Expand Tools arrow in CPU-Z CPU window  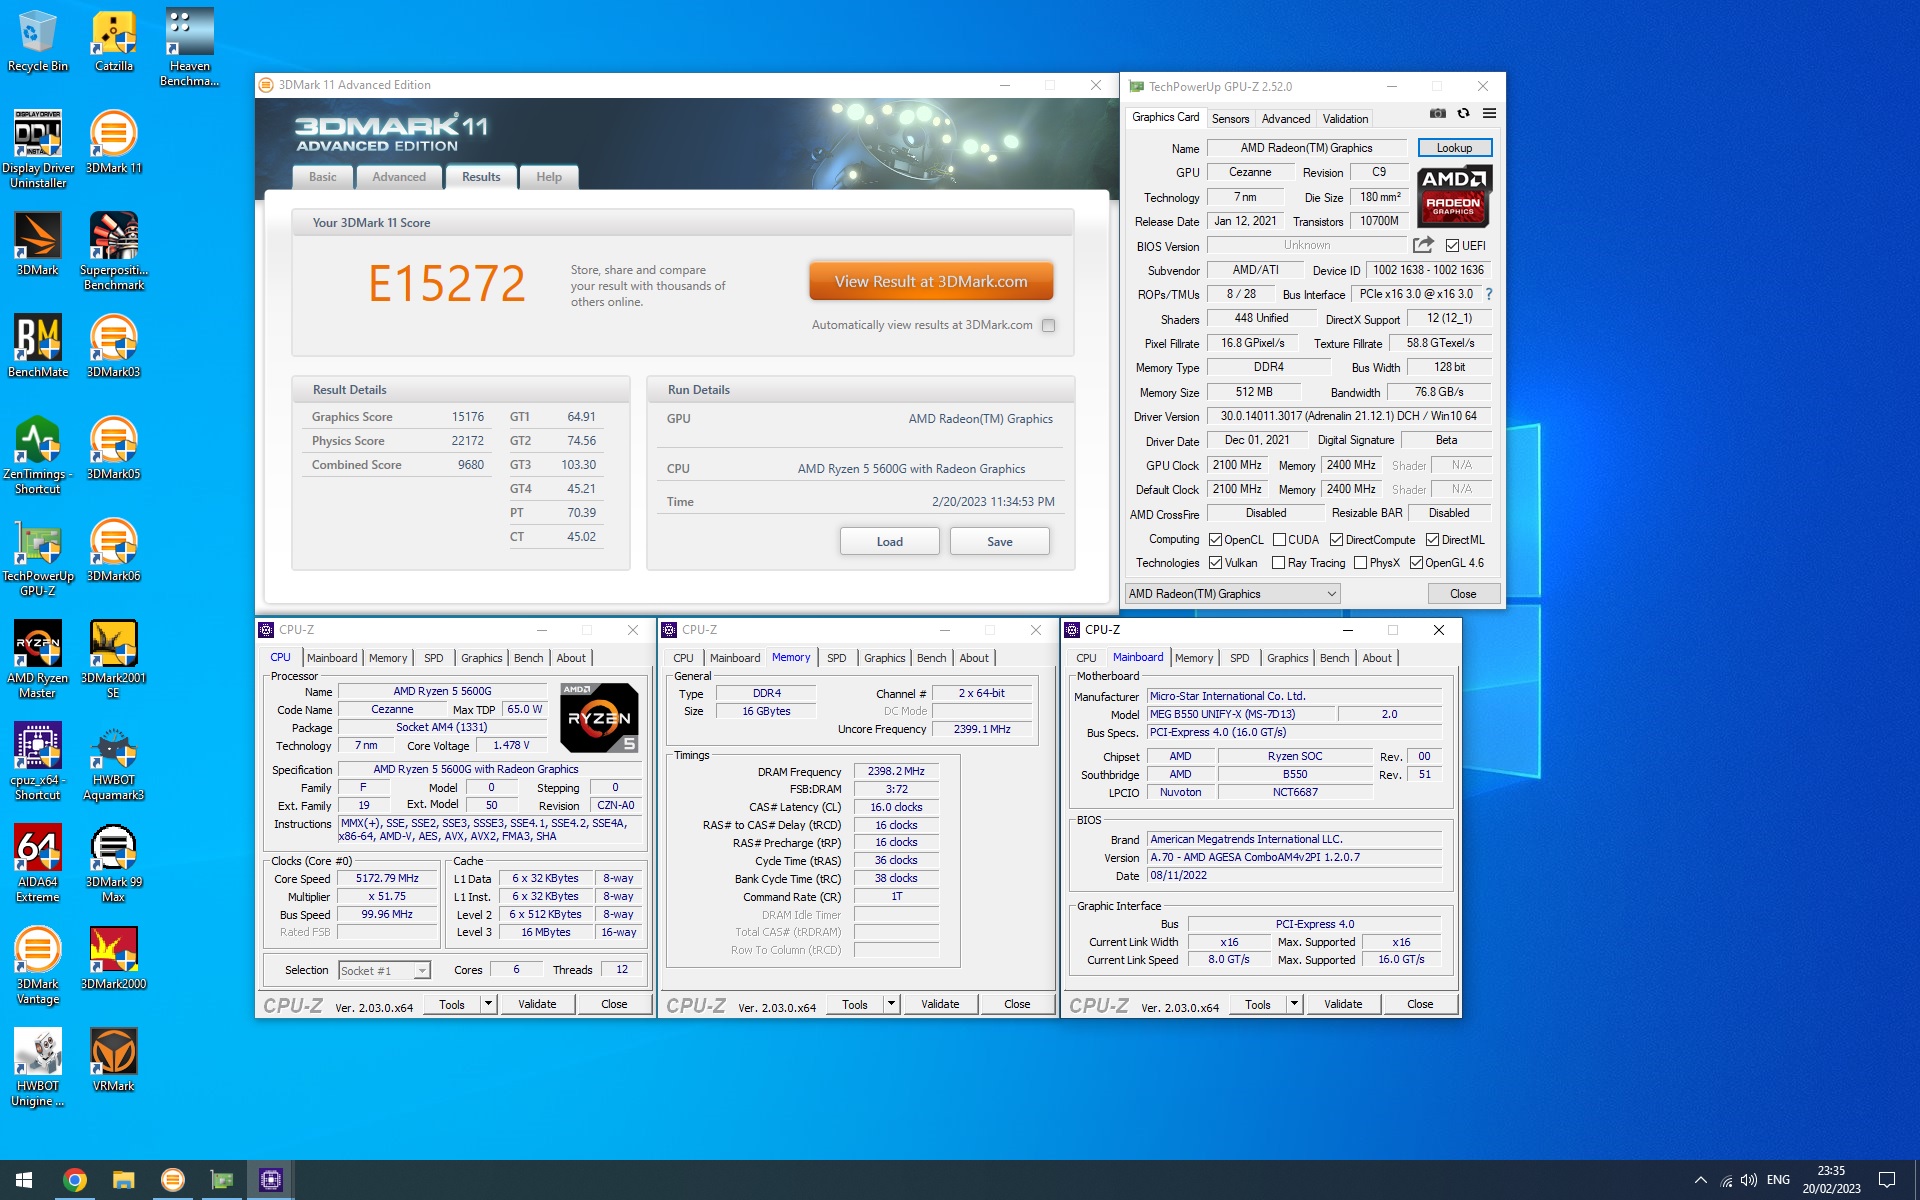tap(488, 1004)
